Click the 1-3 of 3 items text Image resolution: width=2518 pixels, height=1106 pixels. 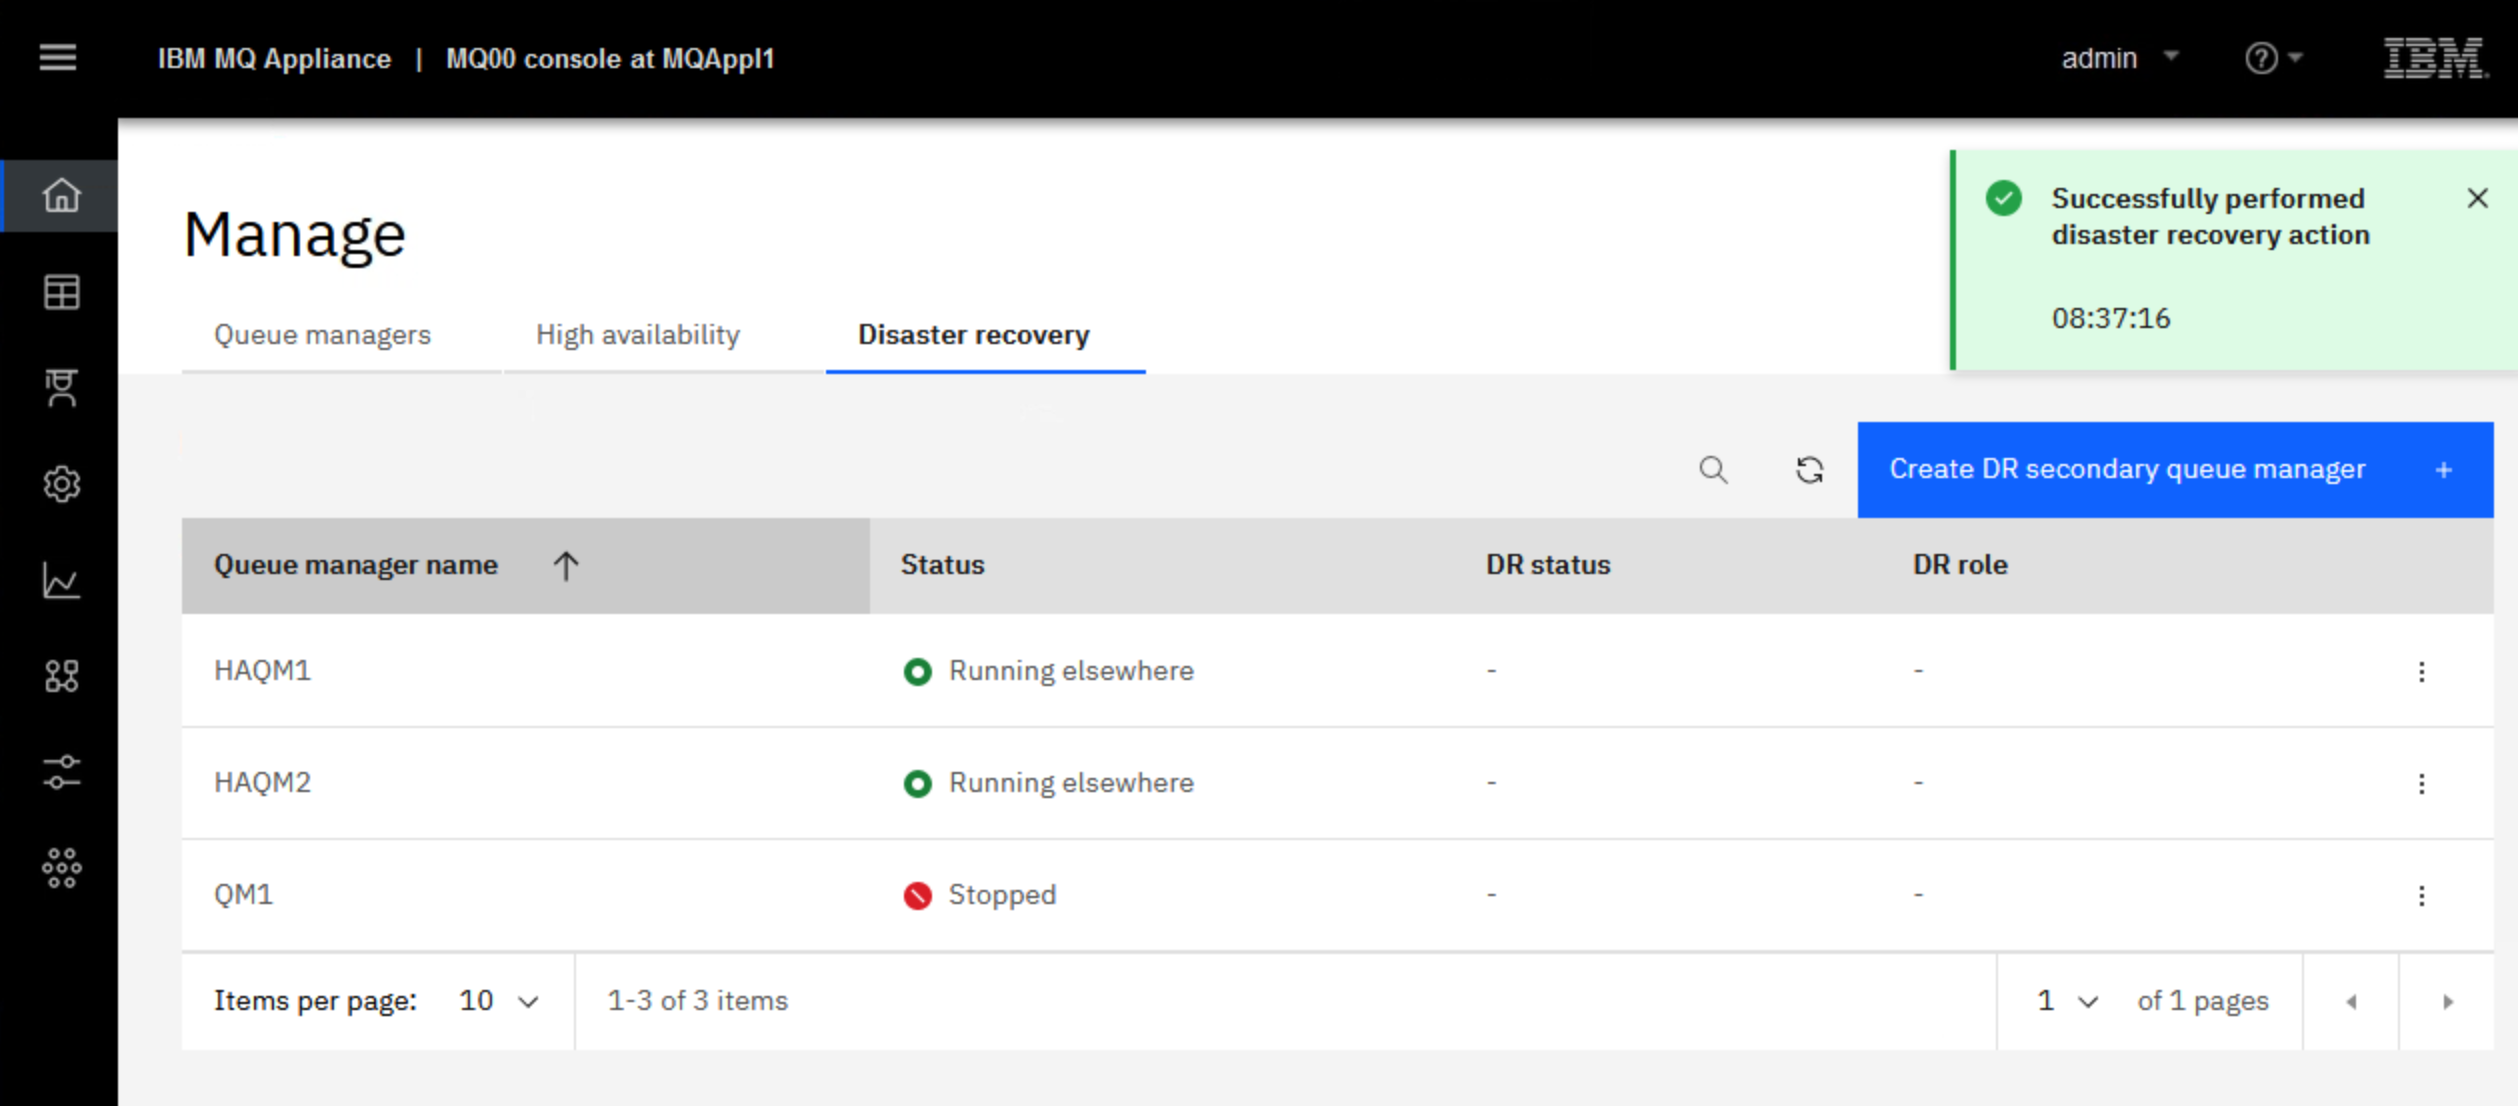[x=698, y=1001]
